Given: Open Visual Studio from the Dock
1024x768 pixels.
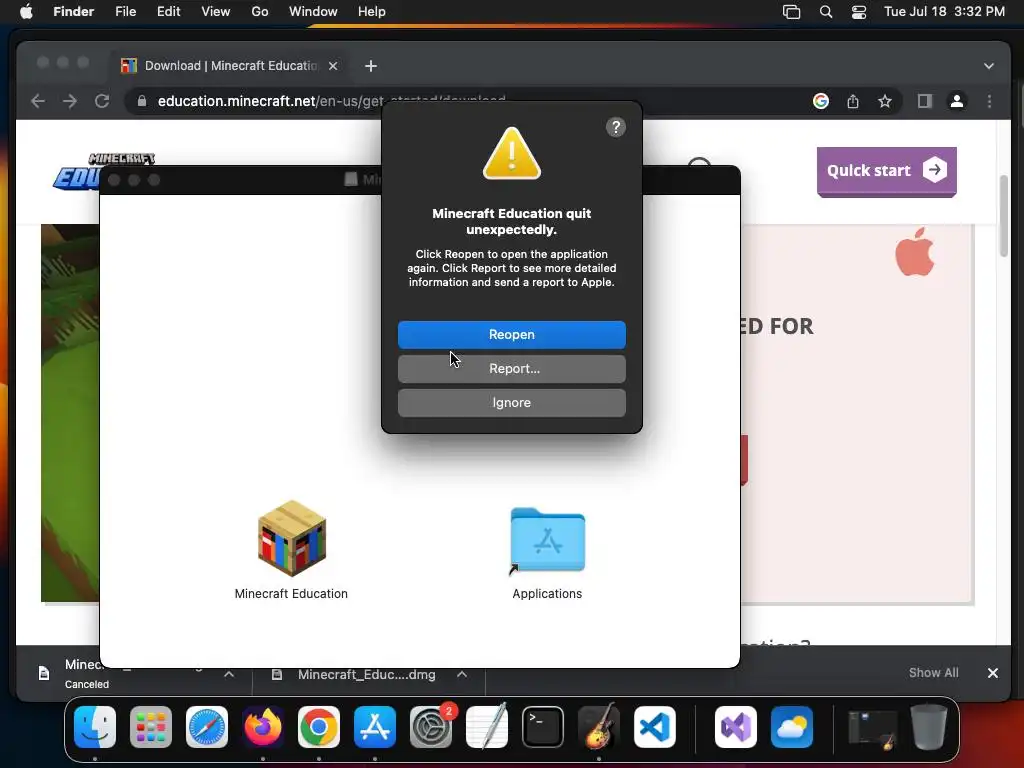Looking at the screenshot, I should (x=736, y=726).
